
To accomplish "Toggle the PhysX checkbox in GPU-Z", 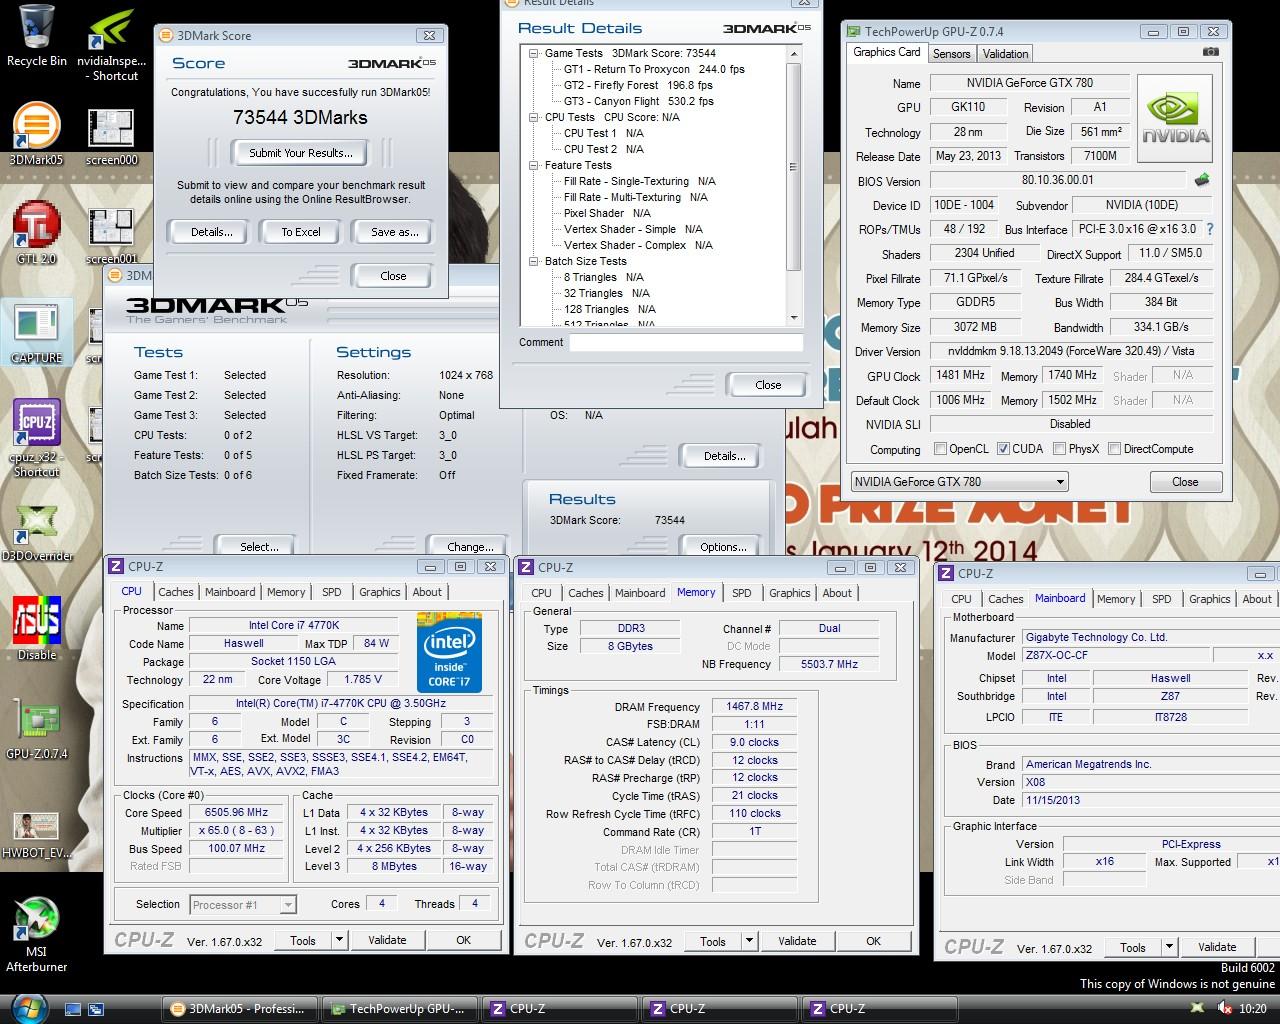I will tap(1059, 449).
